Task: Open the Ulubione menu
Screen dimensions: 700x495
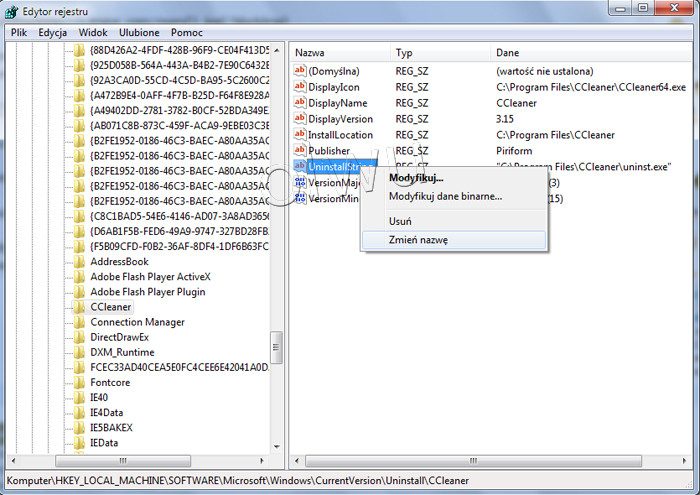Action: 139,33
